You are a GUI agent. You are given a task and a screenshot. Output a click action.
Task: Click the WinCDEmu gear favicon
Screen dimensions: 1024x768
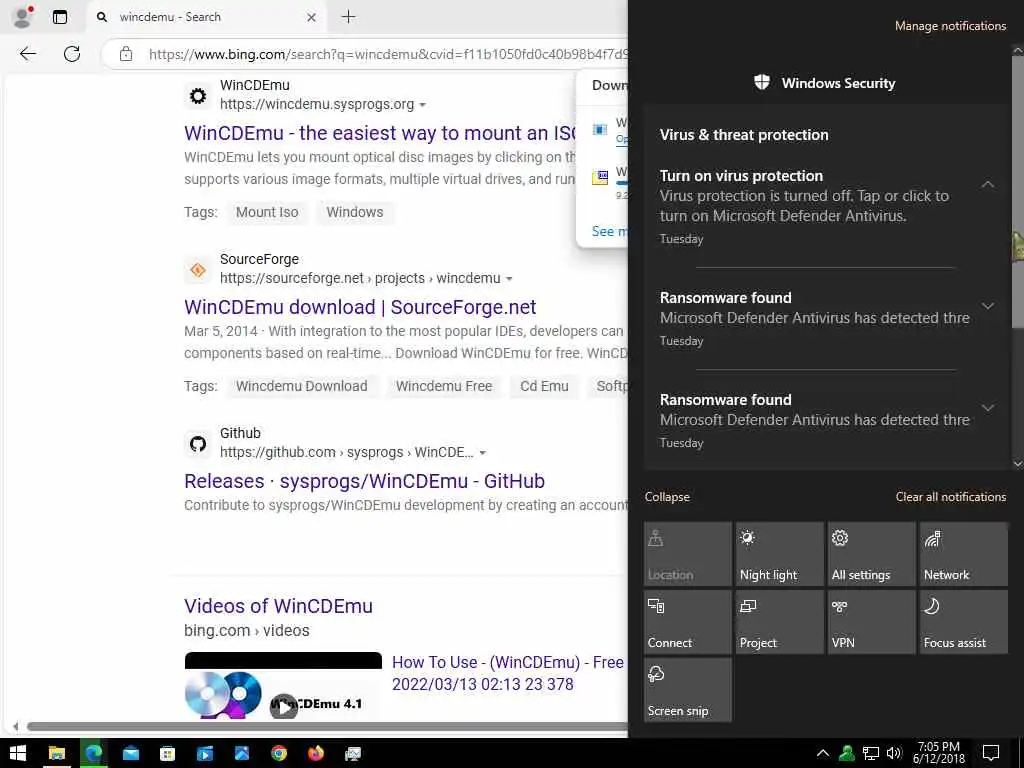click(198, 96)
